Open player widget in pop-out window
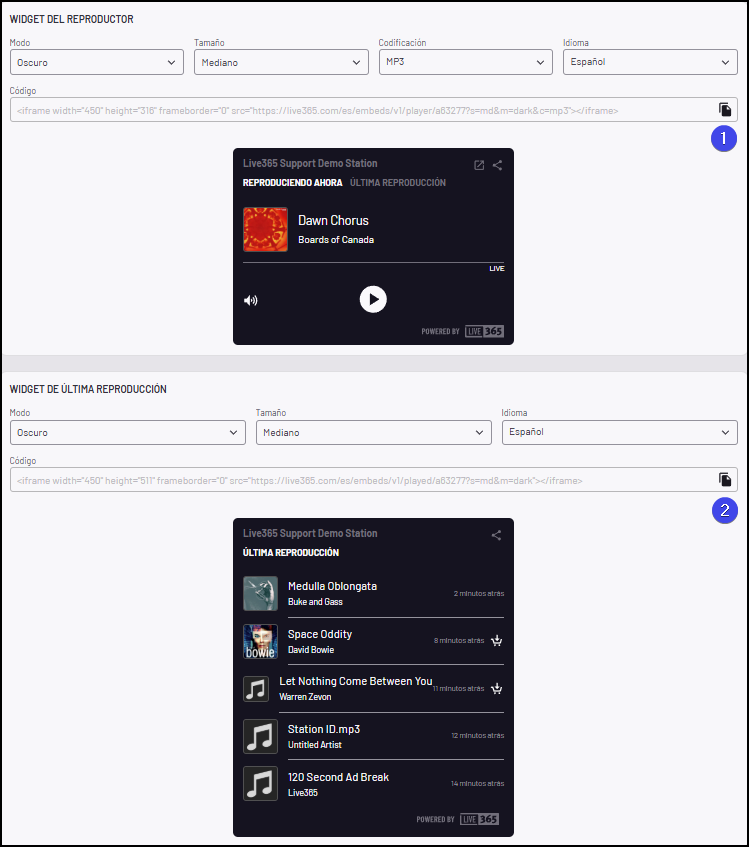The height and width of the screenshot is (847, 749). click(479, 165)
